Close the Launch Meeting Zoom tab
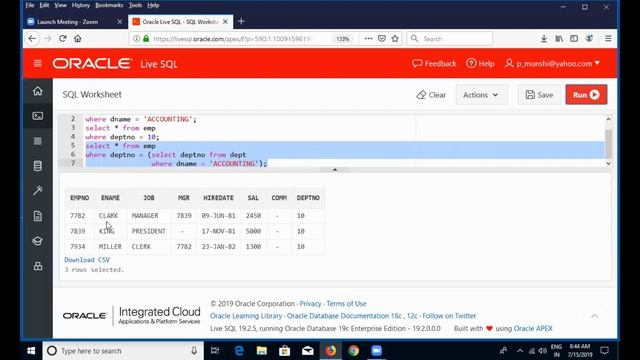 coord(120,22)
